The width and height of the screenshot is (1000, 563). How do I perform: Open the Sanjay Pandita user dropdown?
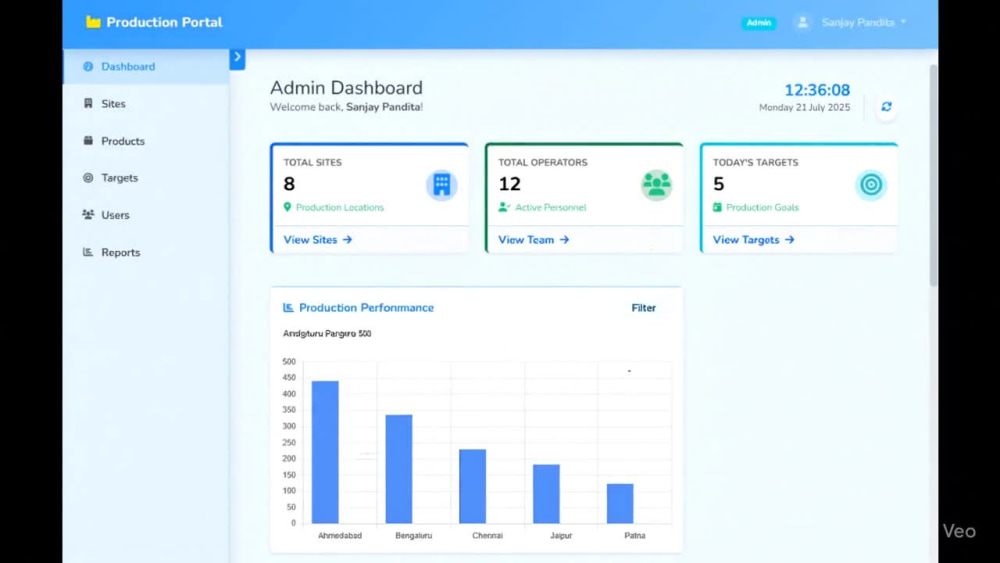pos(864,22)
